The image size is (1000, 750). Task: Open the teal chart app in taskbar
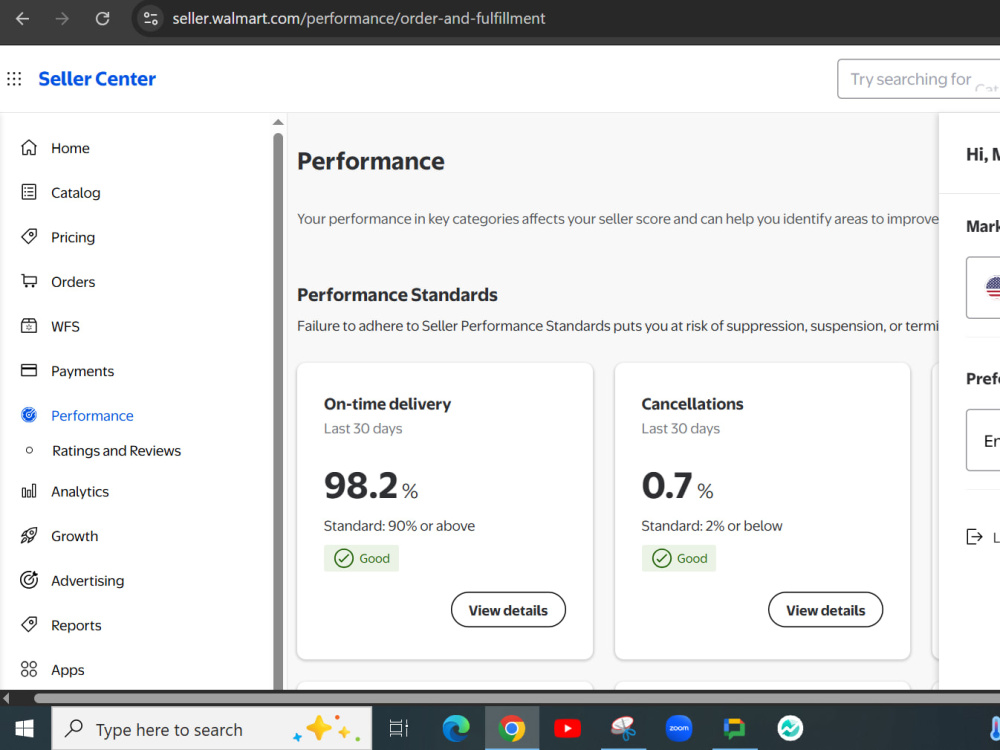tap(790, 728)
